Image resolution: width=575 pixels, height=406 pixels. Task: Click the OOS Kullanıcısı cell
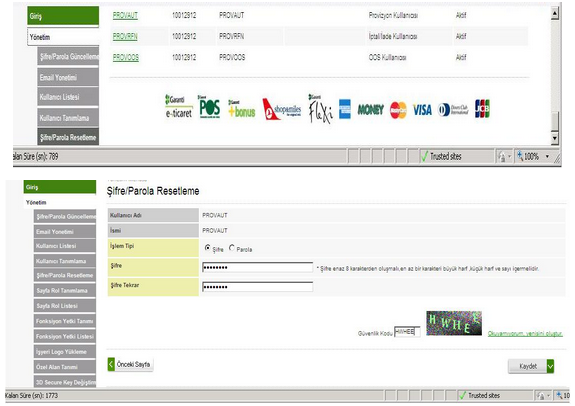(x=387, y=57)
